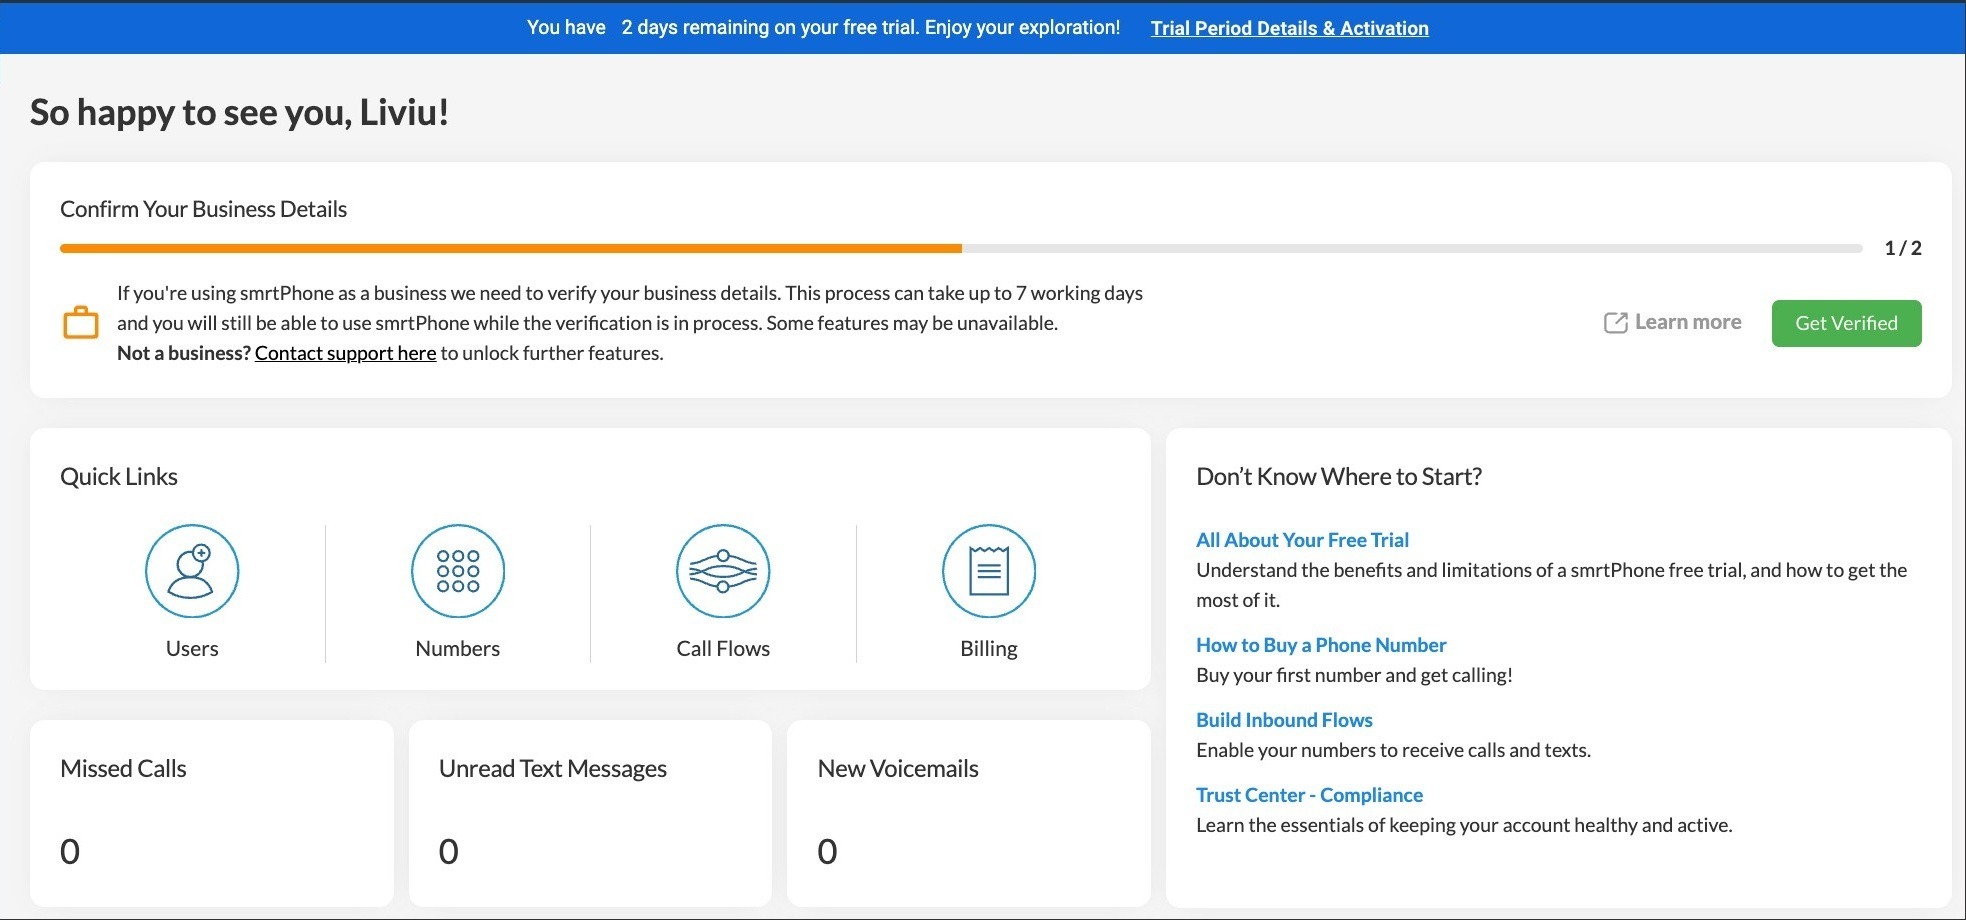
Task: Click the external link icon next to Learn more
Action: 1616,321
